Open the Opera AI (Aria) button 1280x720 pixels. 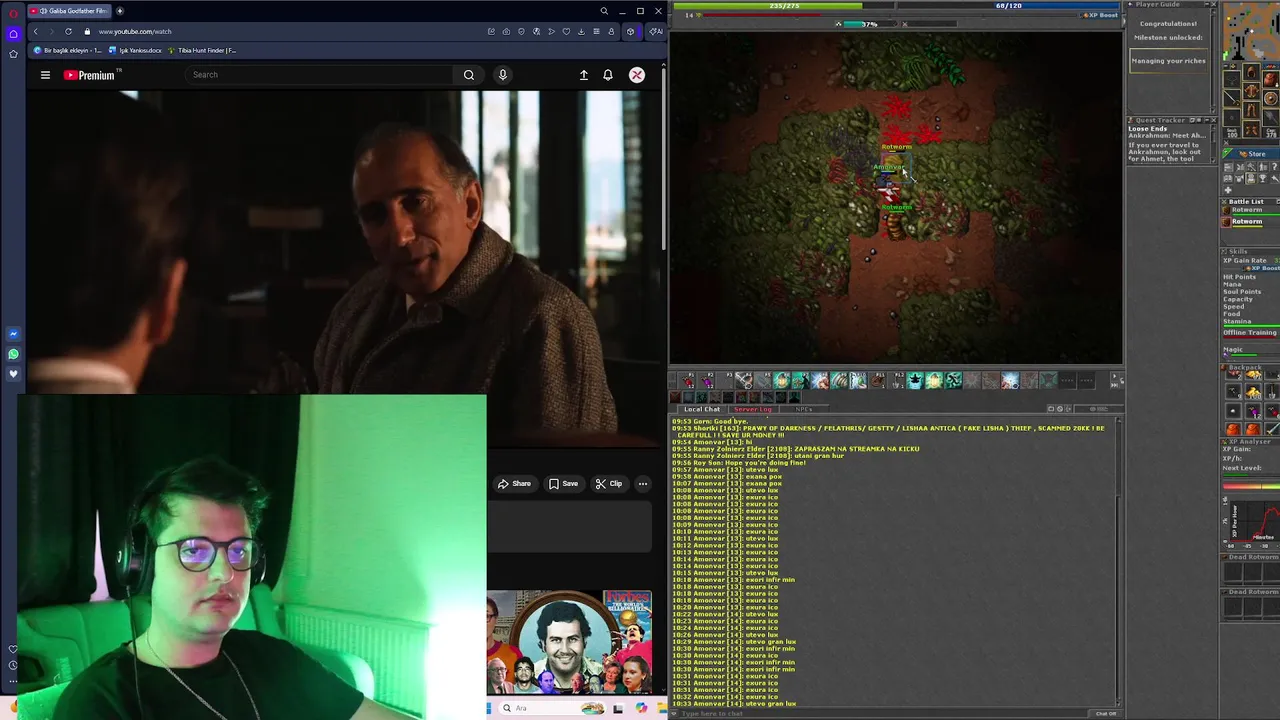click(655, 31)
